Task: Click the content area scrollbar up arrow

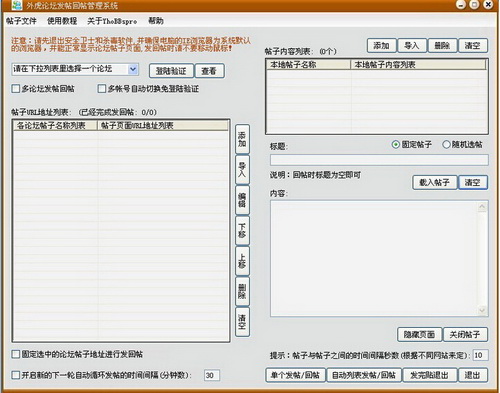Action: [x=482, y=207]
